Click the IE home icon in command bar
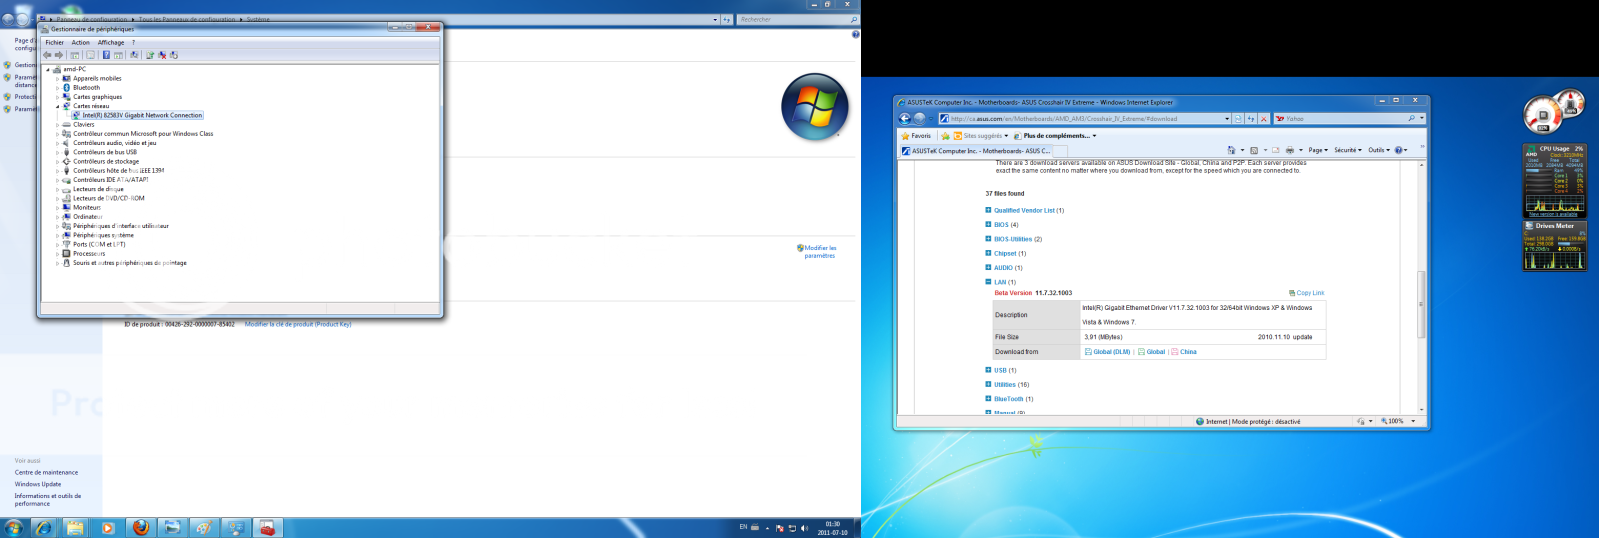The width and height of the screenshot is (1599, 538). pos(1232,151)
